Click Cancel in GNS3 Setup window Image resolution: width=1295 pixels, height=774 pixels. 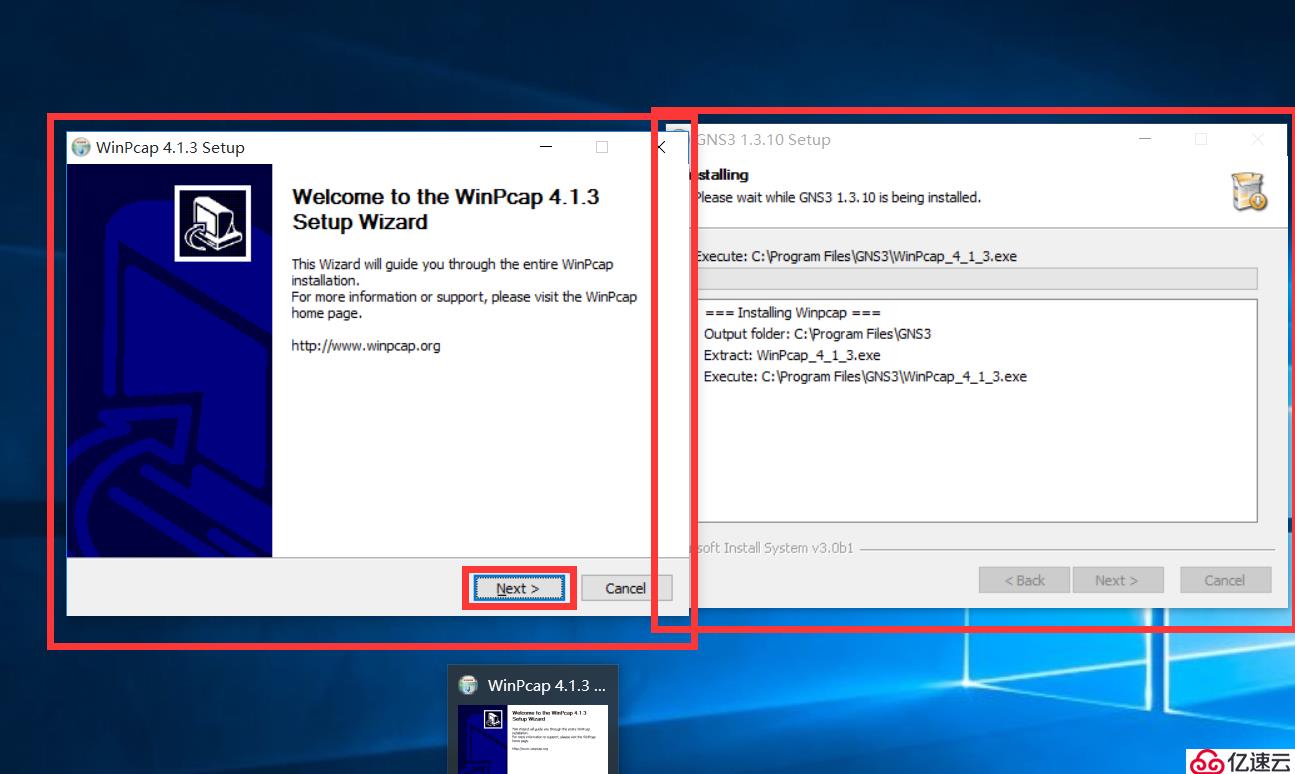tap(1225, 580)
